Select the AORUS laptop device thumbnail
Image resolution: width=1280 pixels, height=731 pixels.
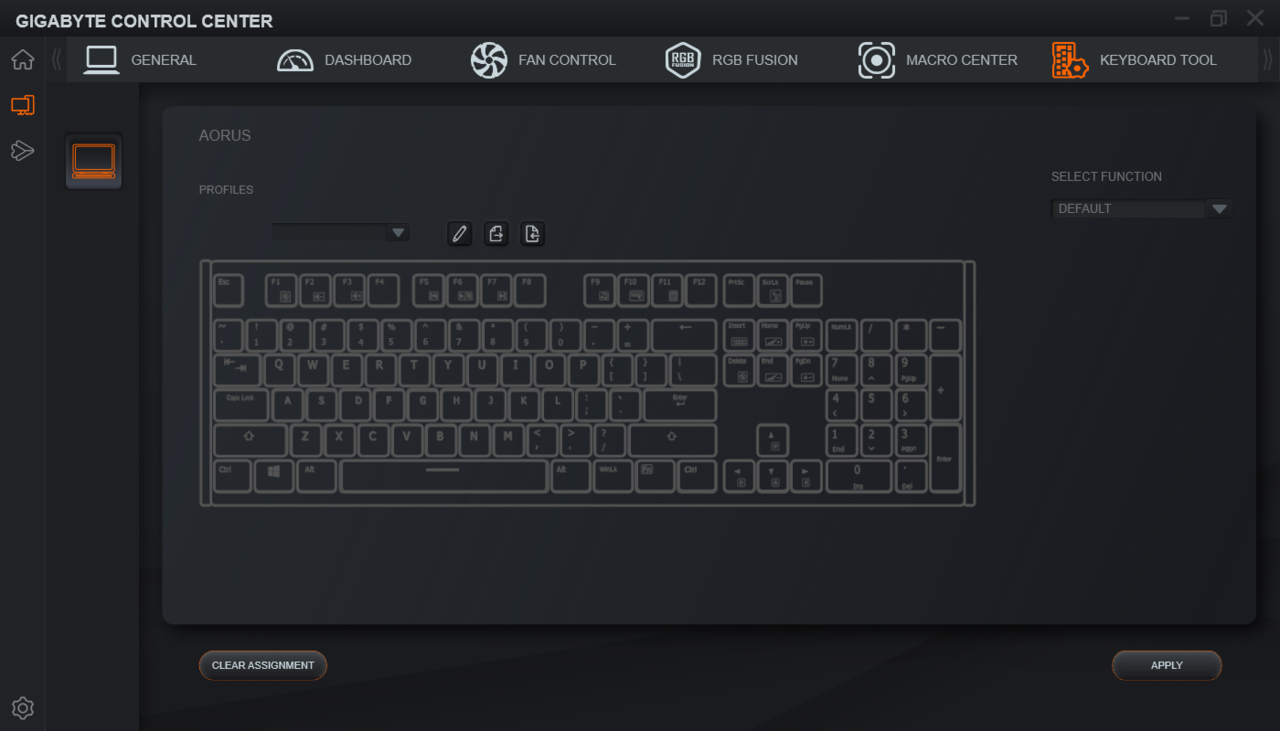coord(94,161)
